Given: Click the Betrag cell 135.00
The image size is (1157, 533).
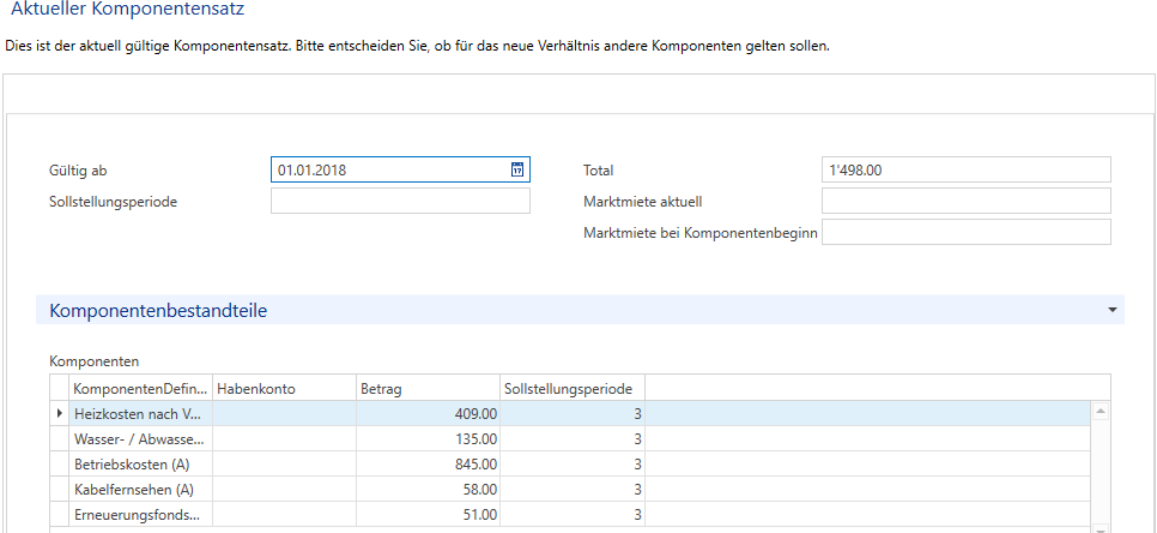Looking at the screenshot, I should [x=428, y=439].
